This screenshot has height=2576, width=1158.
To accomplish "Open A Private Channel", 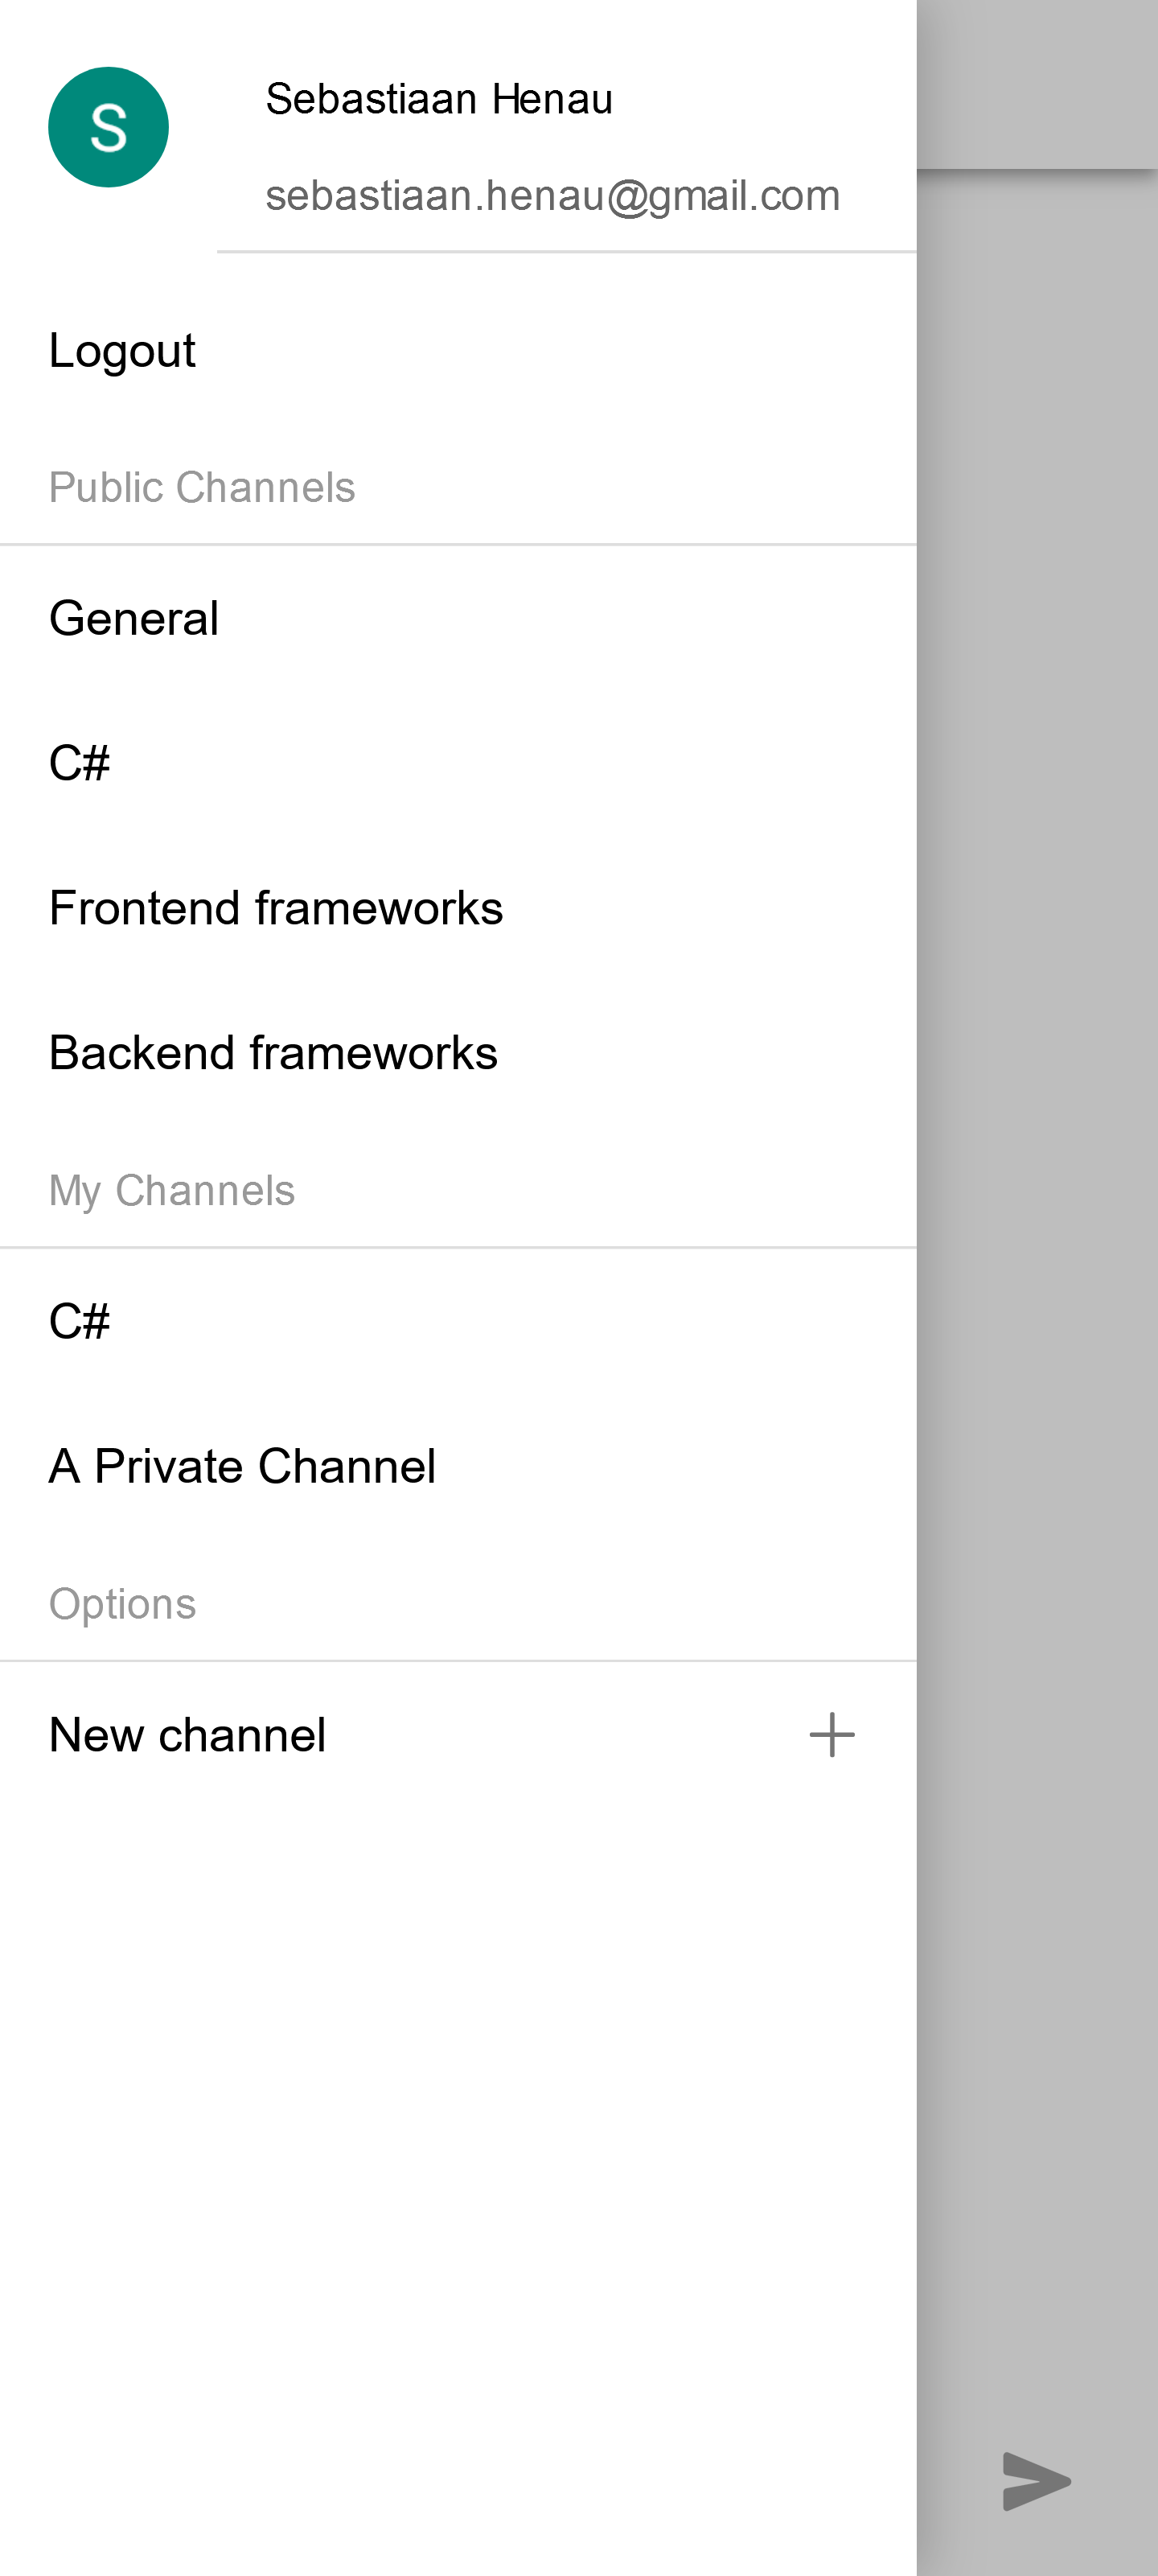I will (242, 1467).
